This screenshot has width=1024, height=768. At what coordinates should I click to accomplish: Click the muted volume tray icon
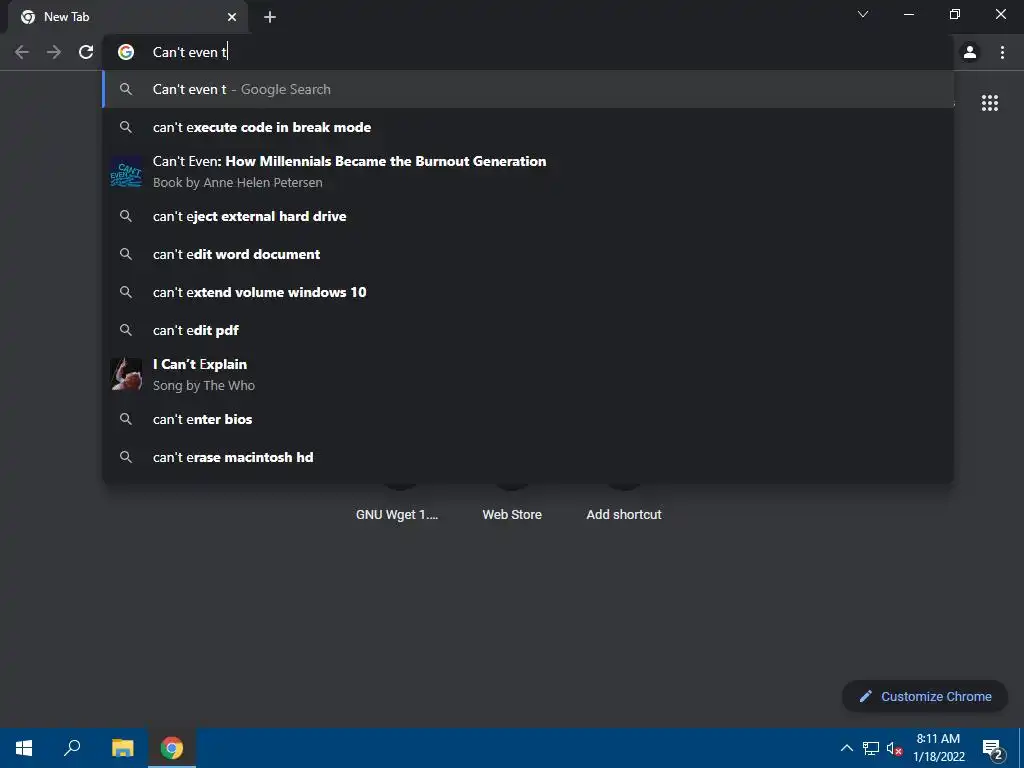pos(894,748)
